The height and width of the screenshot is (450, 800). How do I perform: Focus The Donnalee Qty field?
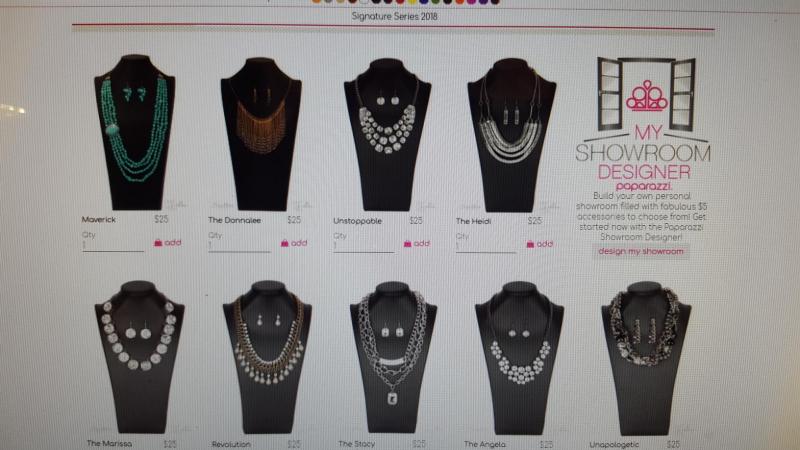(x=239, y=246)
